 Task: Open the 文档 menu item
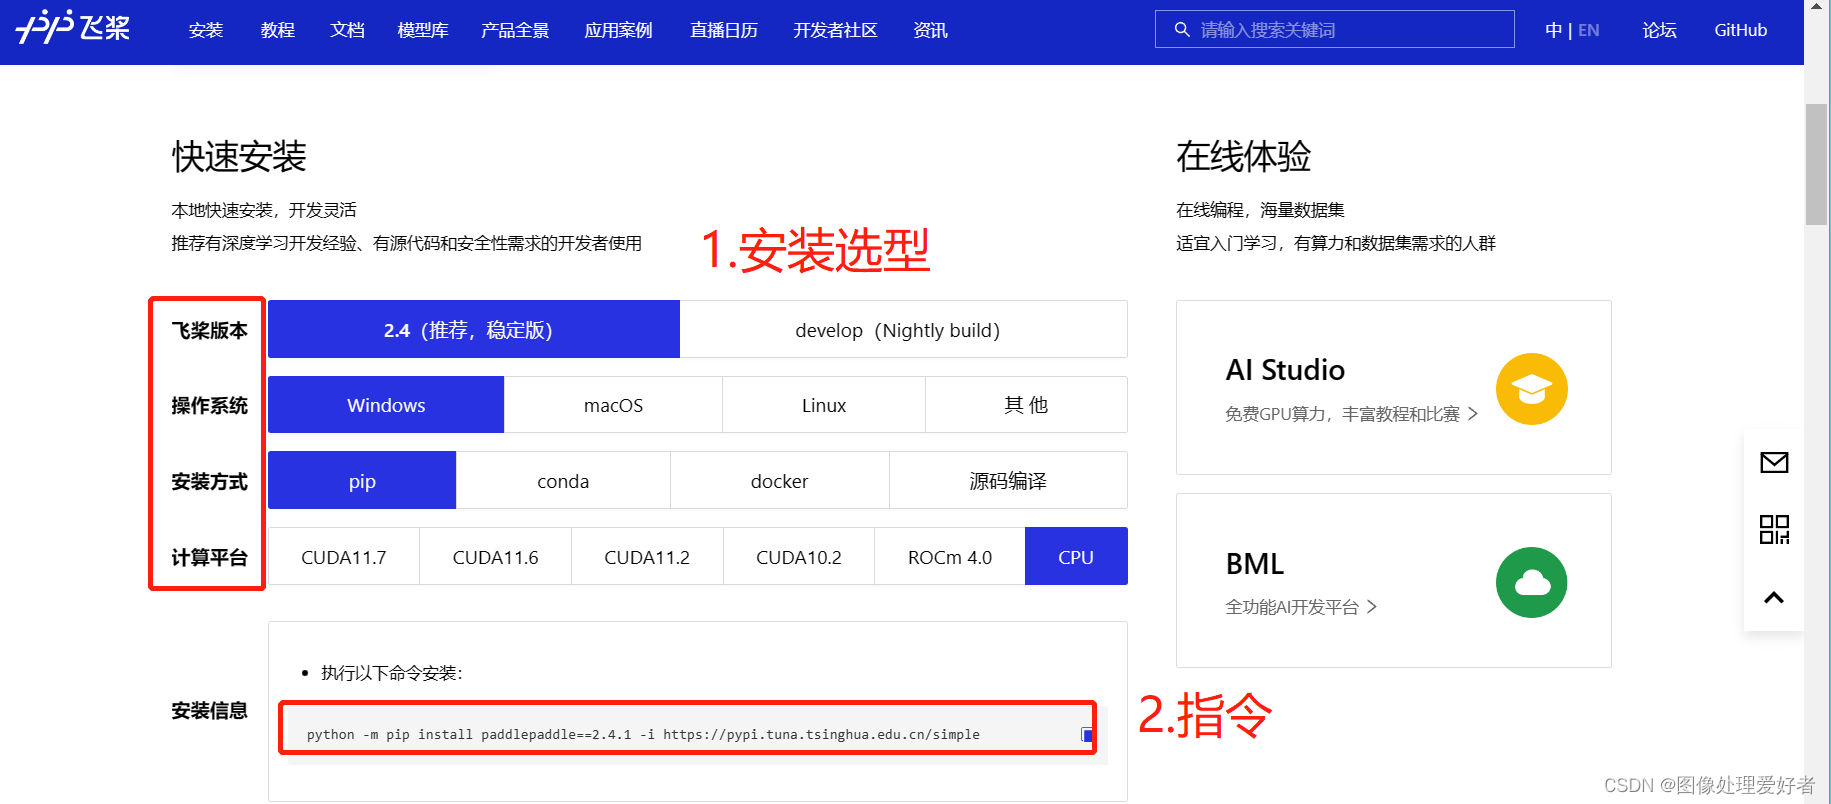point(347,30)
